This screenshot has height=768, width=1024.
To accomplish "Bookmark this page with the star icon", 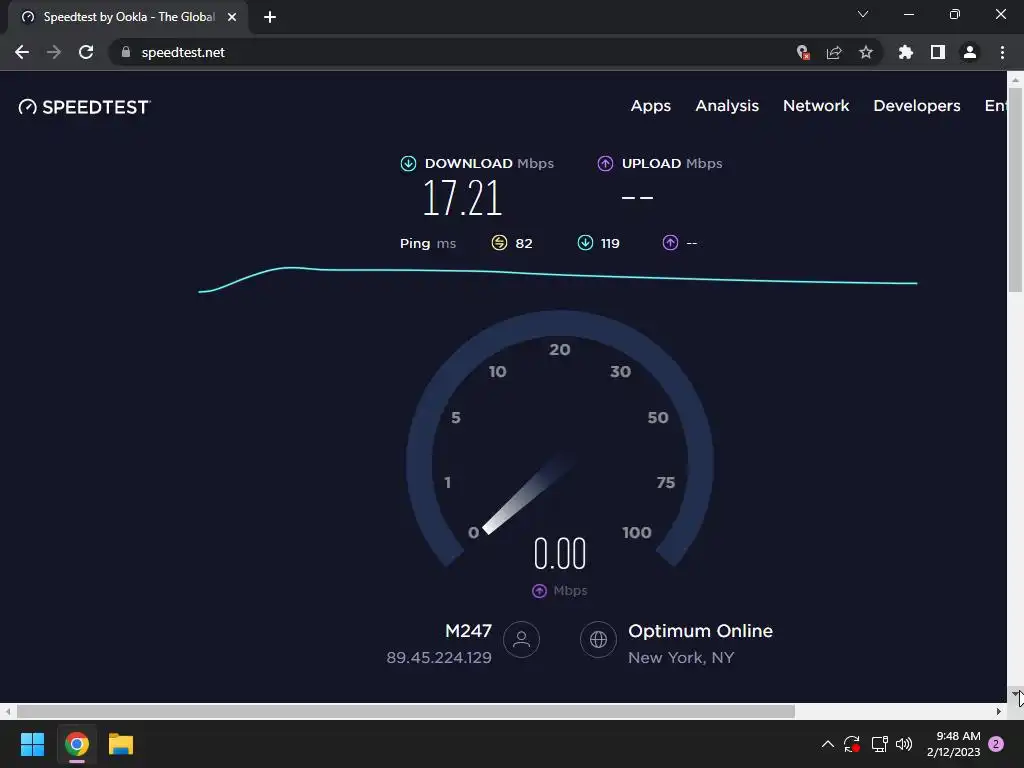I will (x=866, y=52).
